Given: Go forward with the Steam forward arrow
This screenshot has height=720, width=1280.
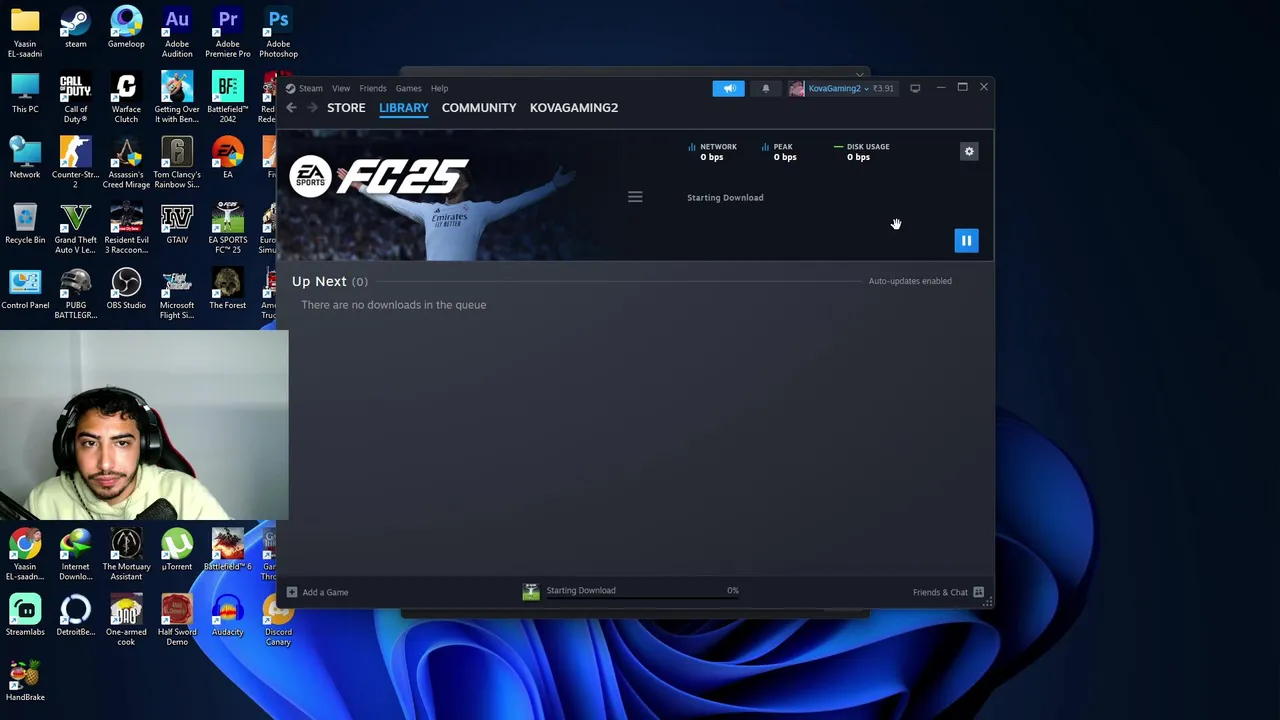Looking at the screenshot, I should (312, 107).
